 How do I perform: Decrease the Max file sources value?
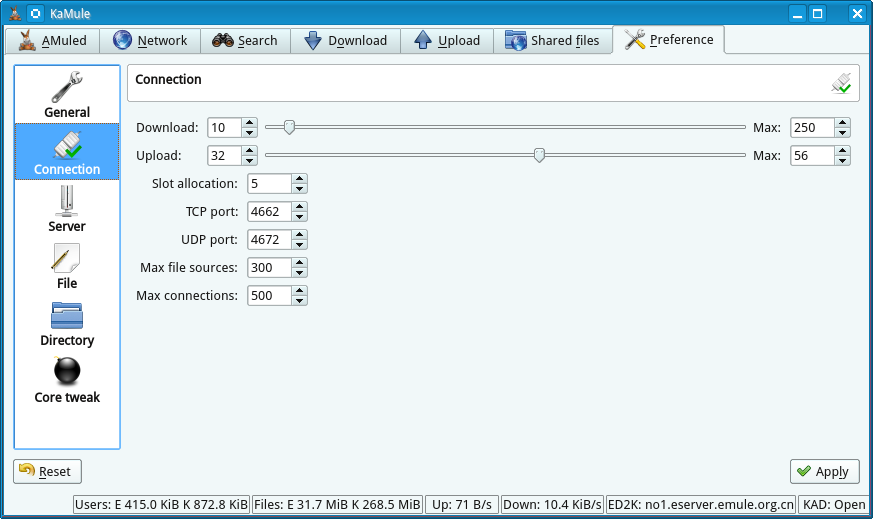[300, 272]
